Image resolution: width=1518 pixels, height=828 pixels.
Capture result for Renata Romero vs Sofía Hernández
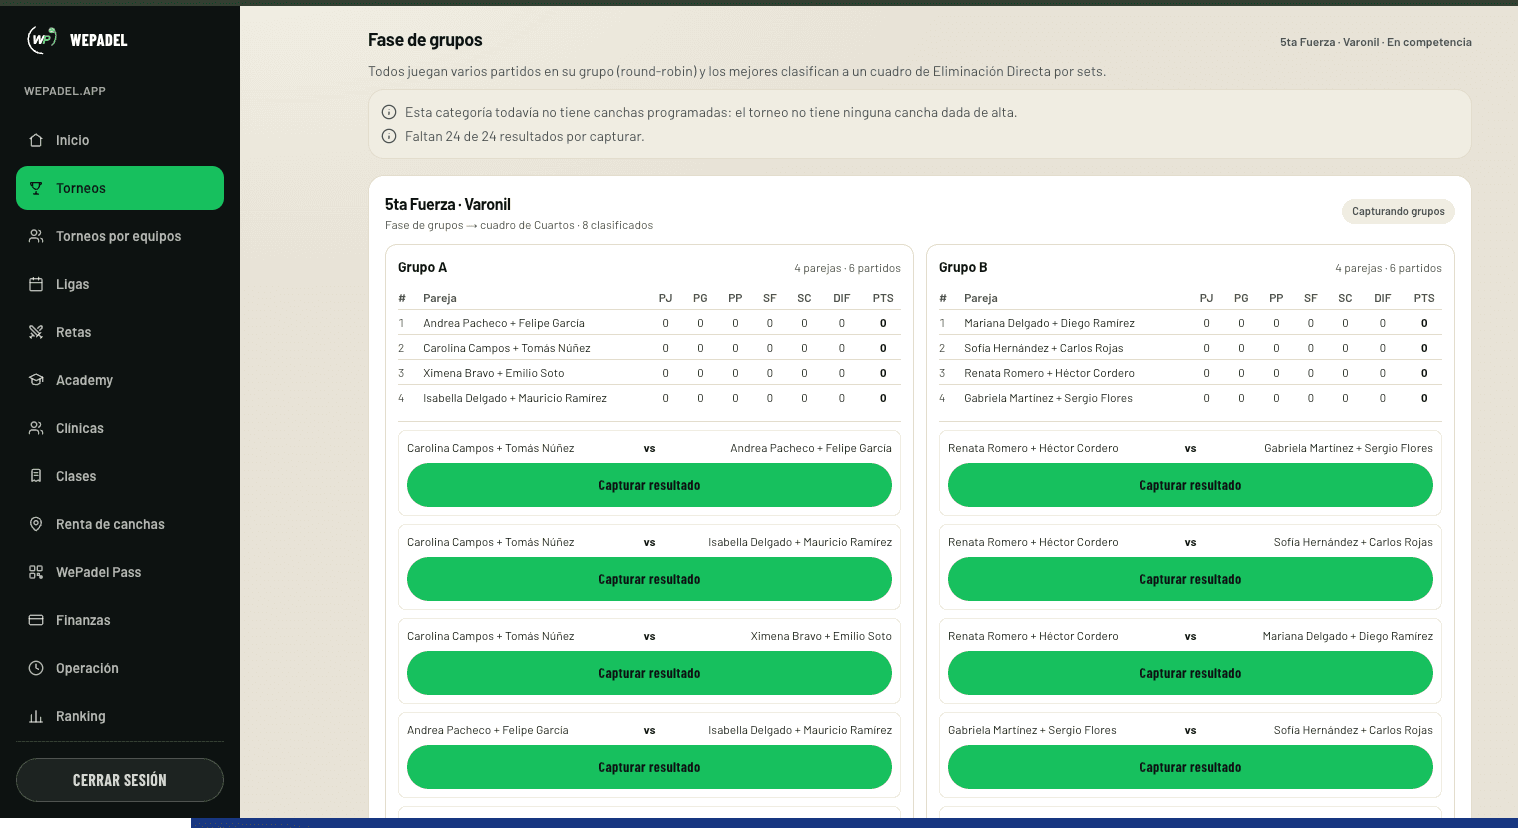pos(1190,579)
